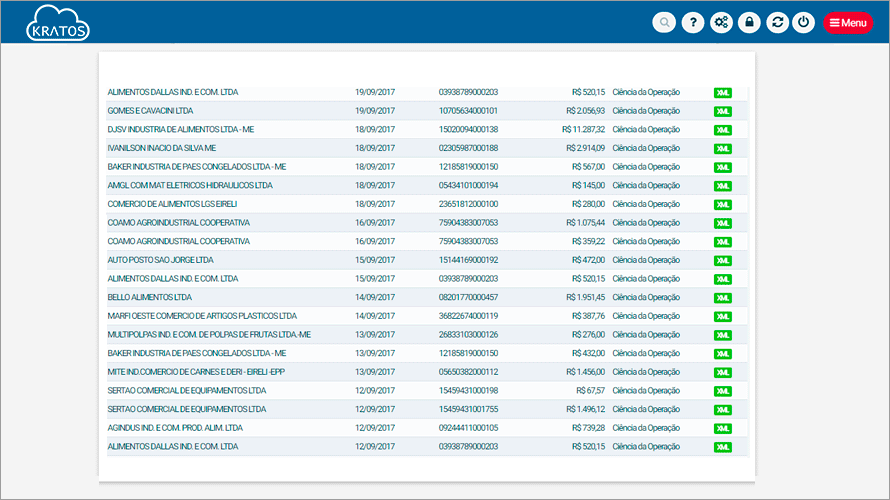Click the value R$ 1.456,00
The height and width of the screenshot is (500, 890).
point(586,372)
